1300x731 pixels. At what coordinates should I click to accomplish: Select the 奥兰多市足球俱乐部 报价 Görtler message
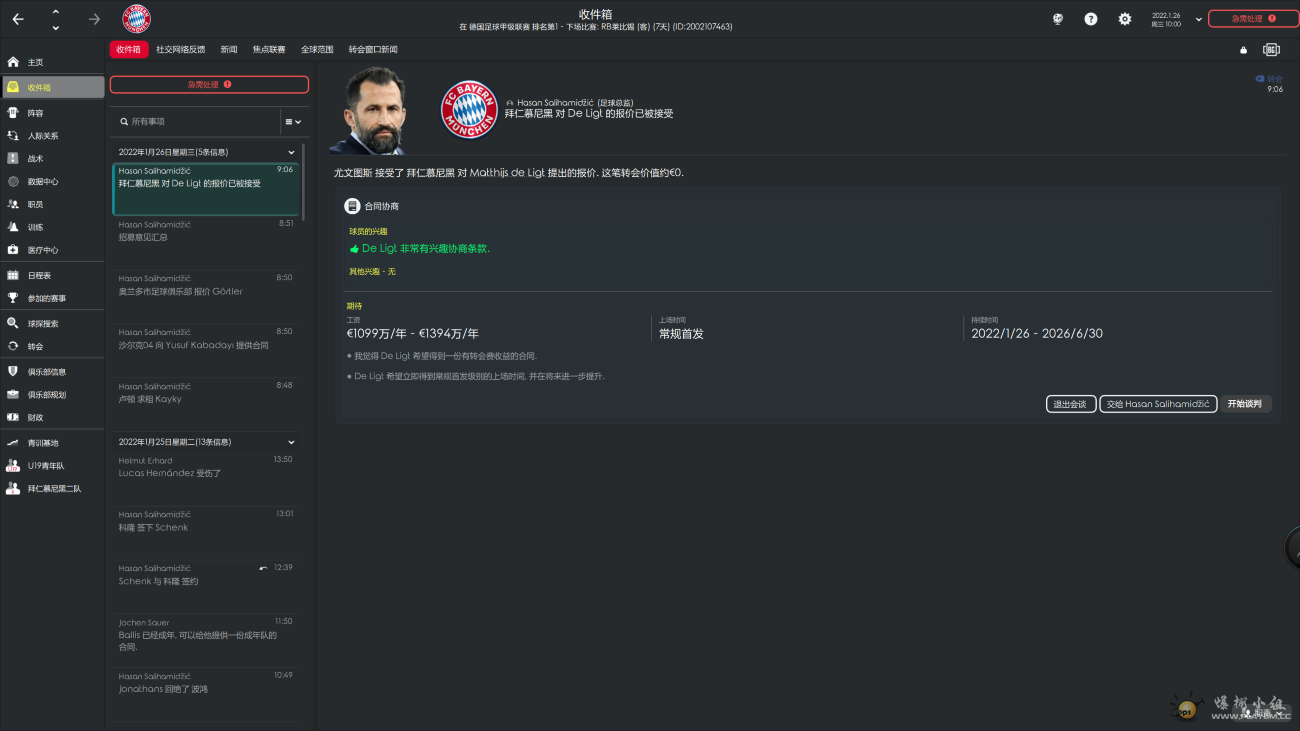pyautogui.click(x=205, y=296)
